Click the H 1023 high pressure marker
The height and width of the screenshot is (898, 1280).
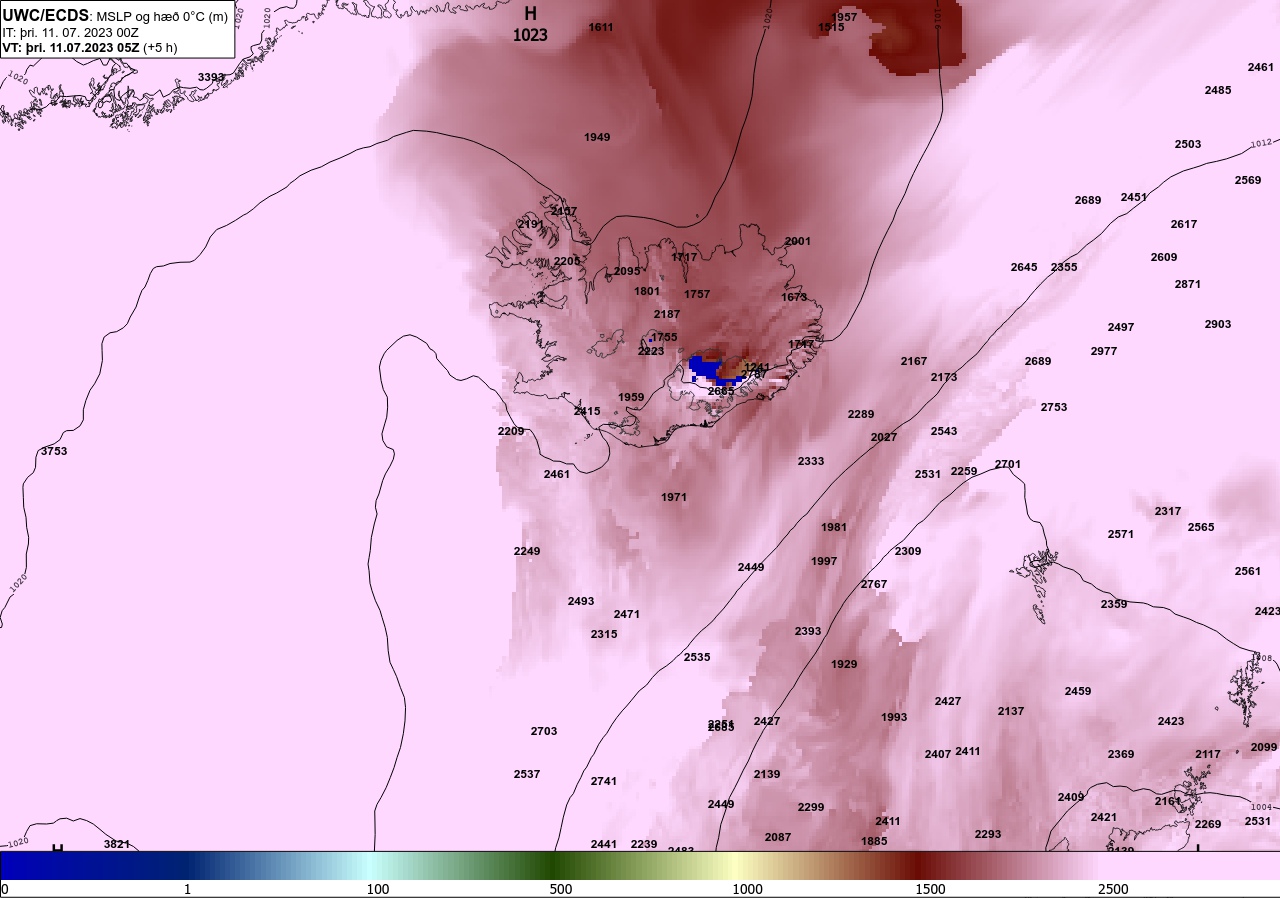click(530, 25)
